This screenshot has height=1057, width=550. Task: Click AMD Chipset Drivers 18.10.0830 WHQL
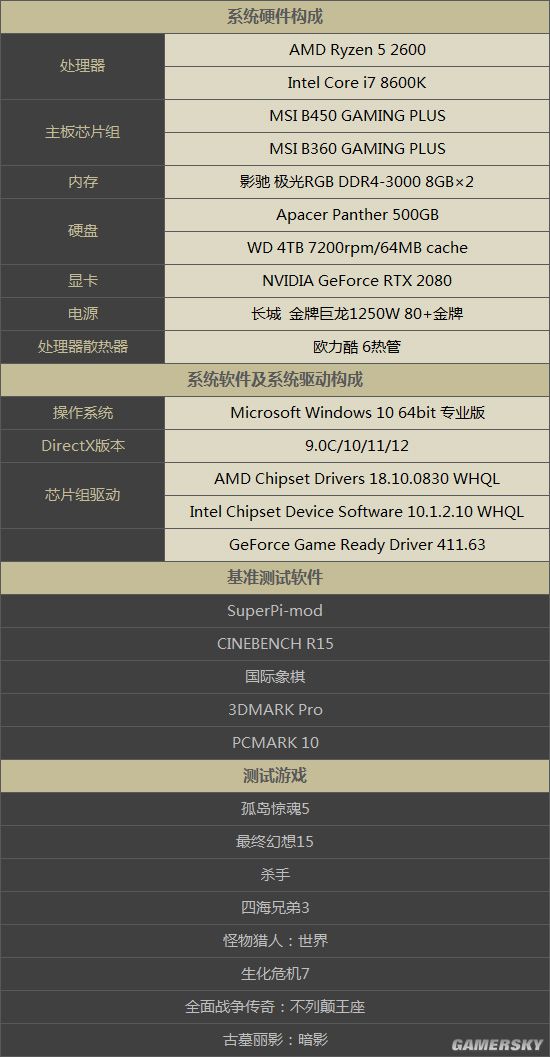click(x=357, y=479)
